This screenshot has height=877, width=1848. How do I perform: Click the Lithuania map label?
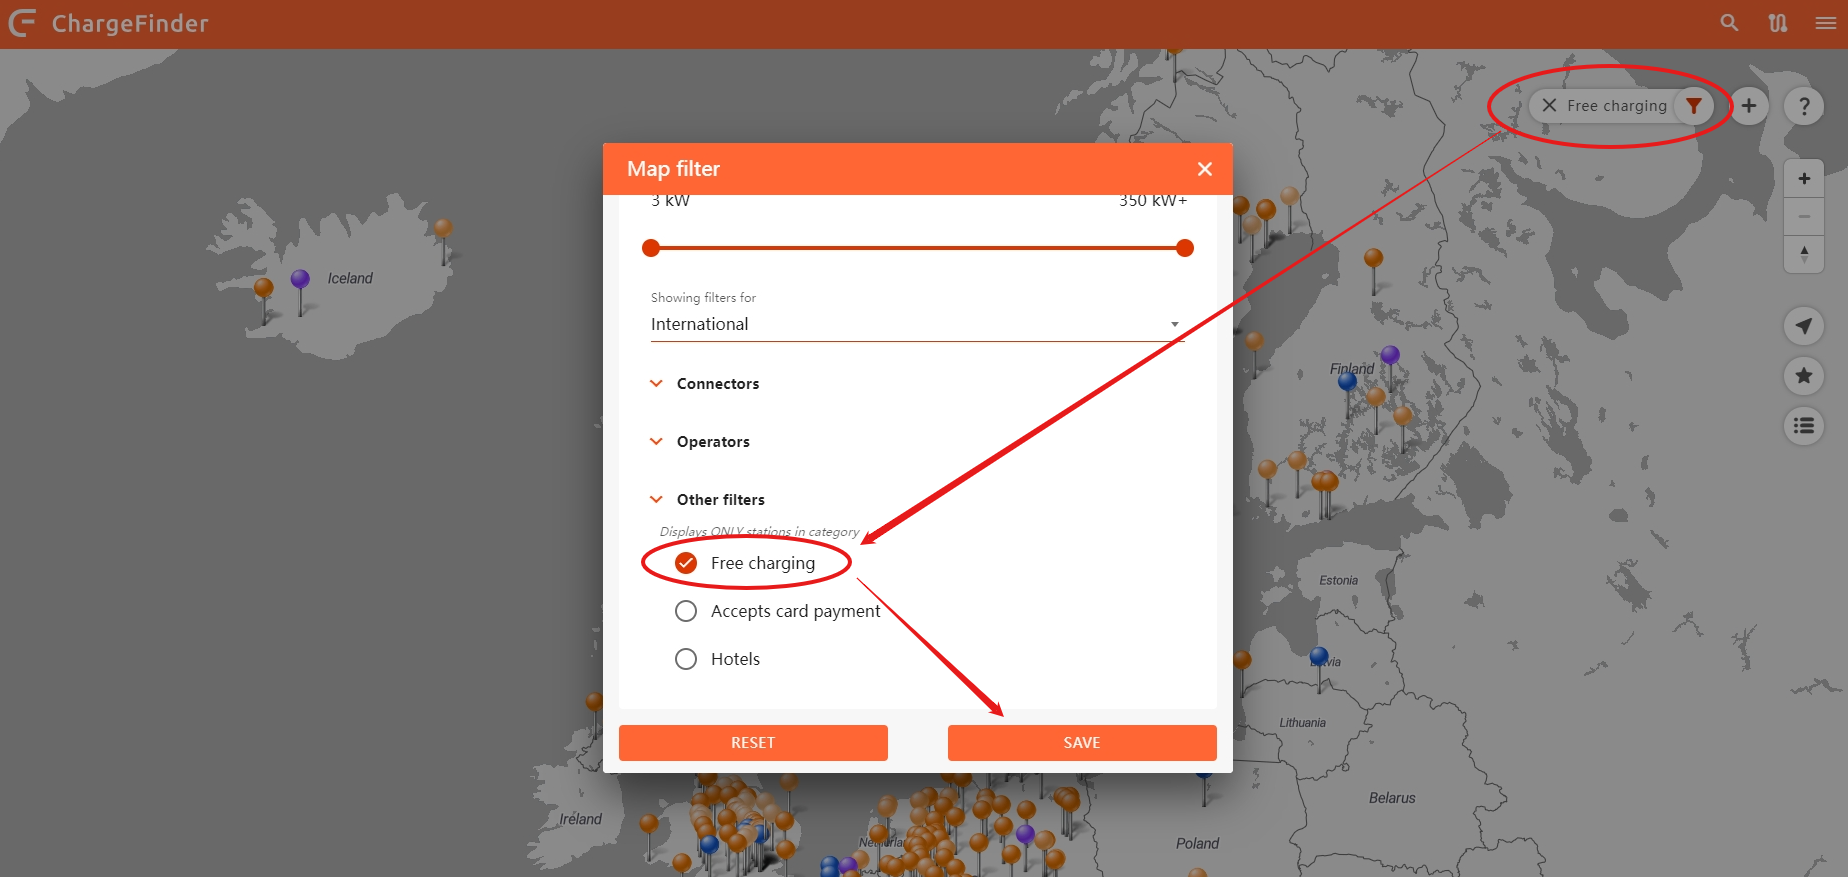(x=1302, y=722)
